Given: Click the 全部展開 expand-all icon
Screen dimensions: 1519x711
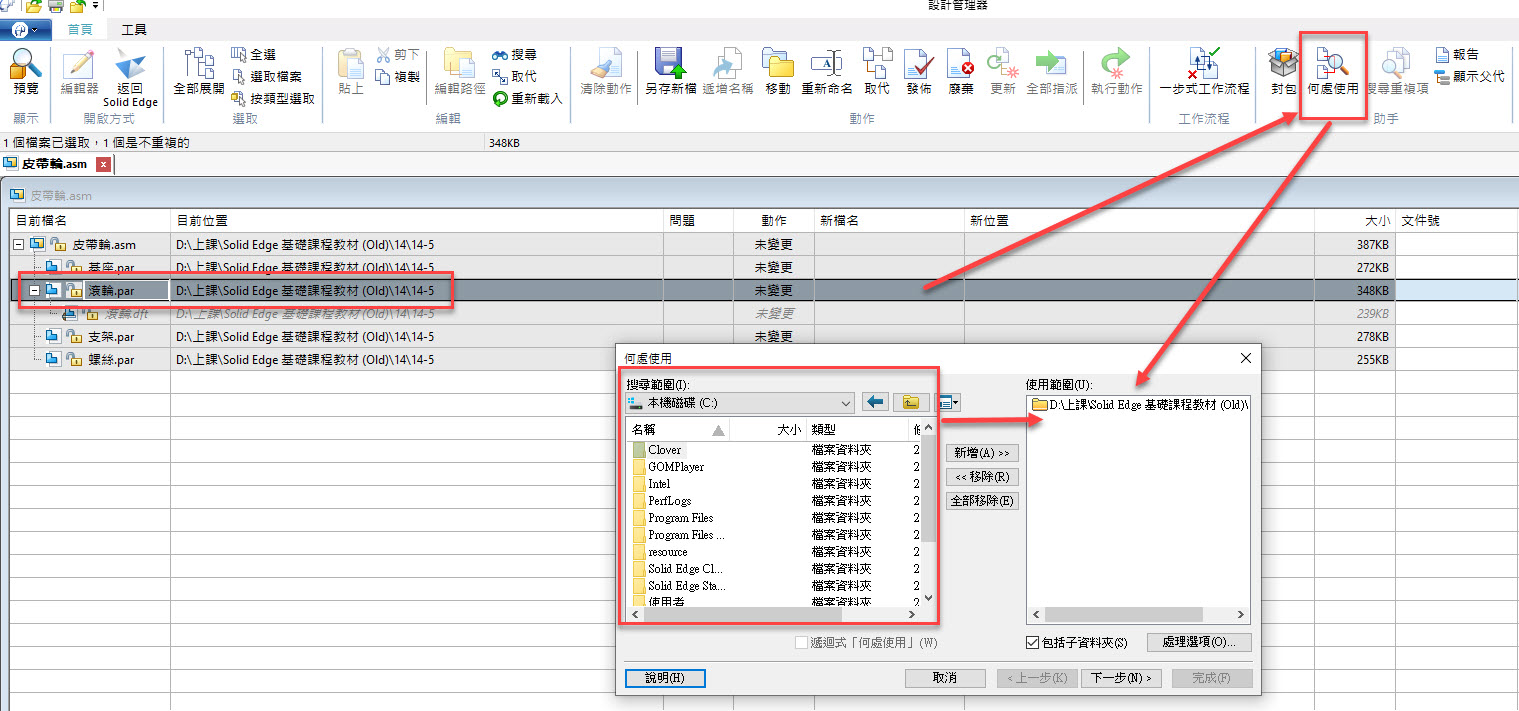Looking at the screenshot, I should (x=199, y=64).
